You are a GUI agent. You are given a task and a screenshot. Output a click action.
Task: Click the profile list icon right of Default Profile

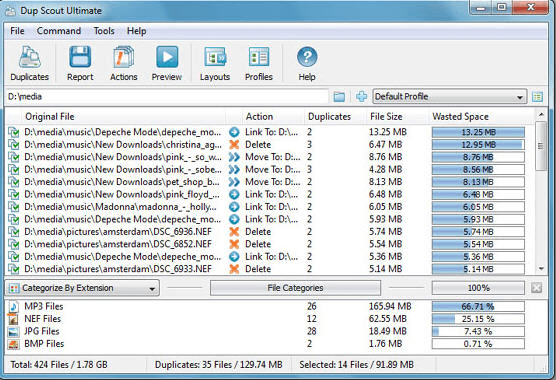[538, 96]
